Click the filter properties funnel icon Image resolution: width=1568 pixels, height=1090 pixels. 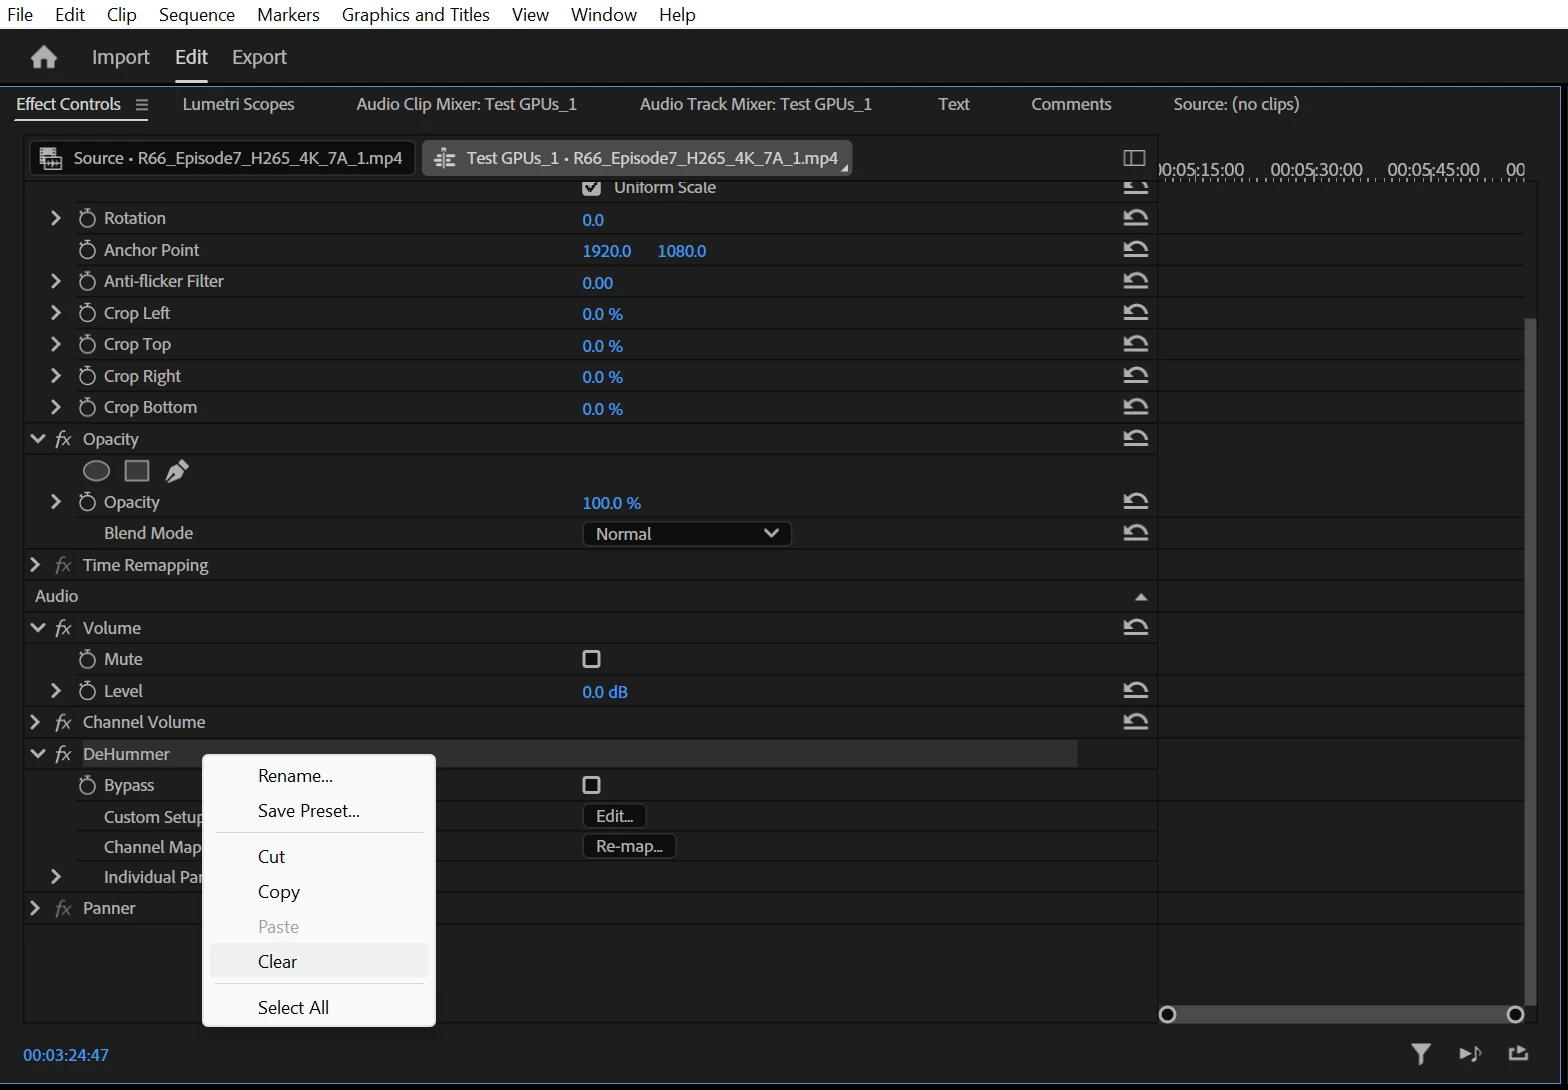[x=1421, y=1053]
